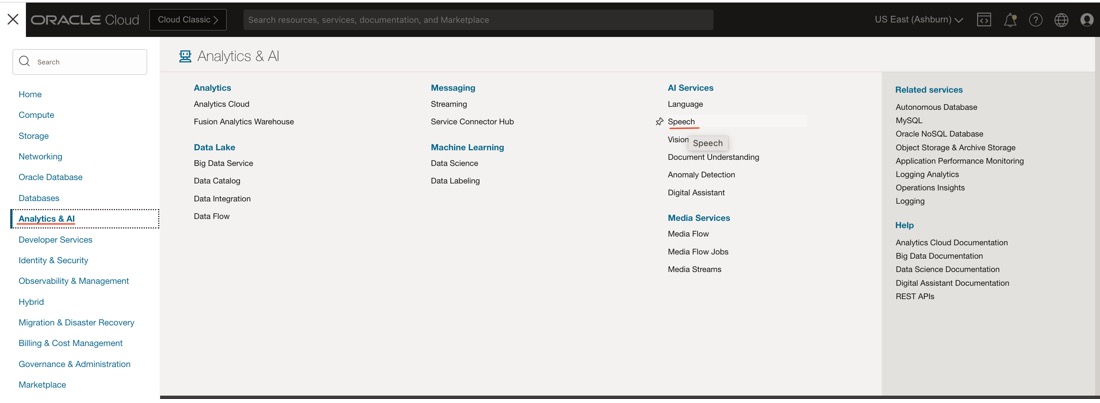Click the Analytics & AI robot icon
This screenshot has height=403, width=1100.
pos(185,56)
